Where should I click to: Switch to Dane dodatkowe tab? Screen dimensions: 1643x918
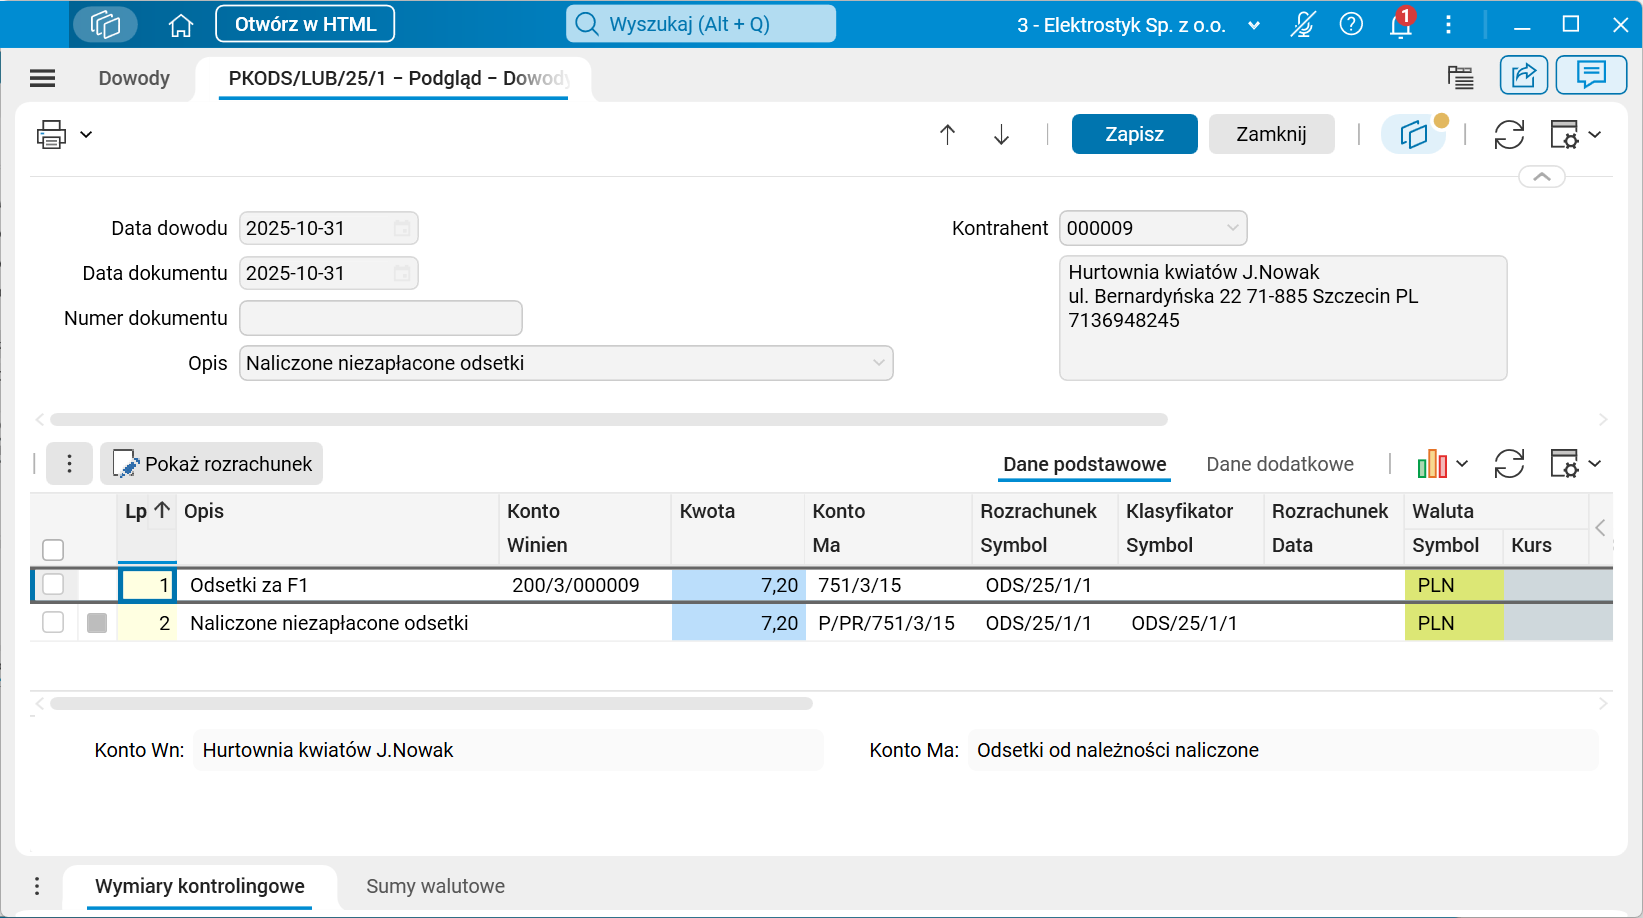pyautogui.click(x=1280, y=464)
